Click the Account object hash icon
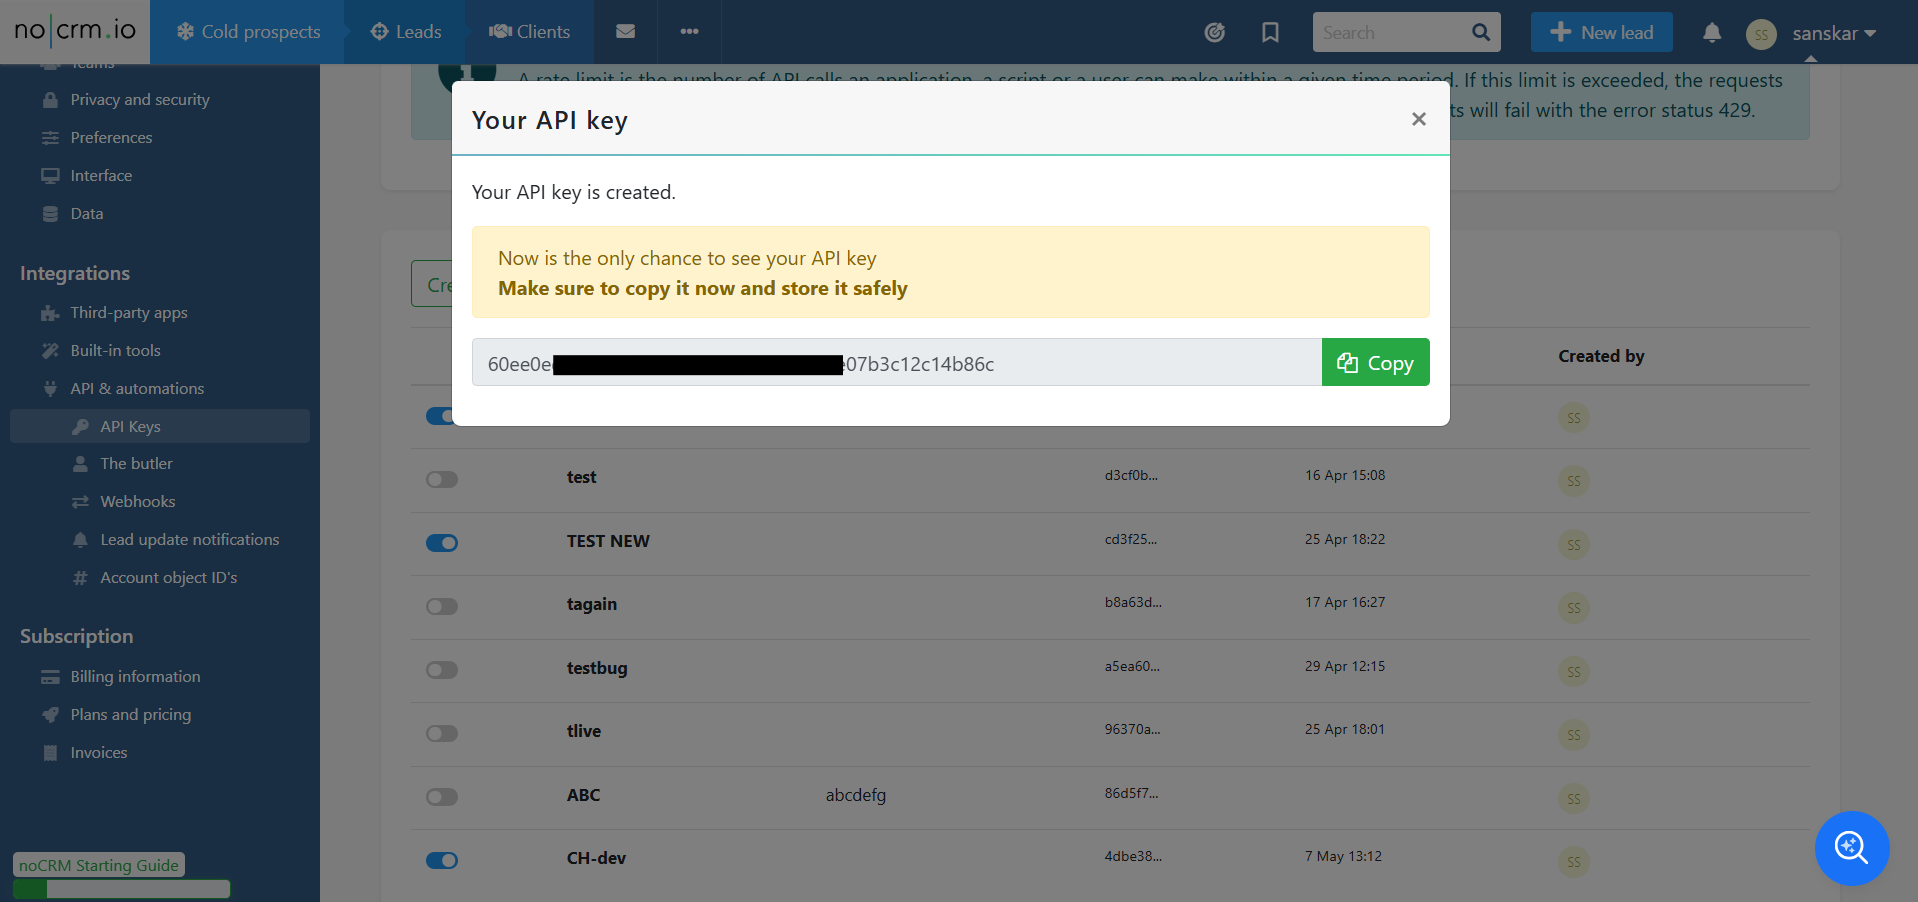The image size is (1918, 902). (x=80, y=578)
